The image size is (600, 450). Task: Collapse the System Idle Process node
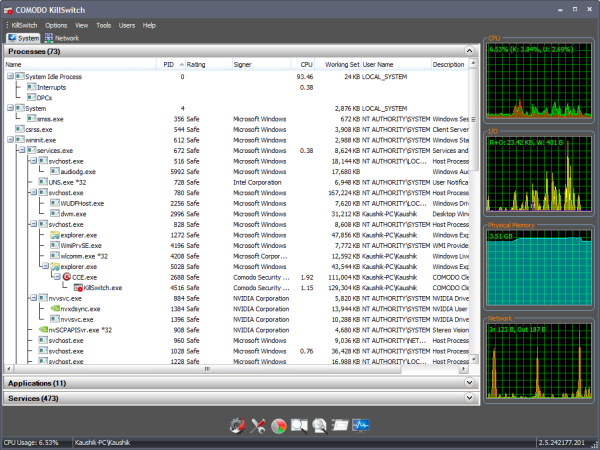pos(11,76)
